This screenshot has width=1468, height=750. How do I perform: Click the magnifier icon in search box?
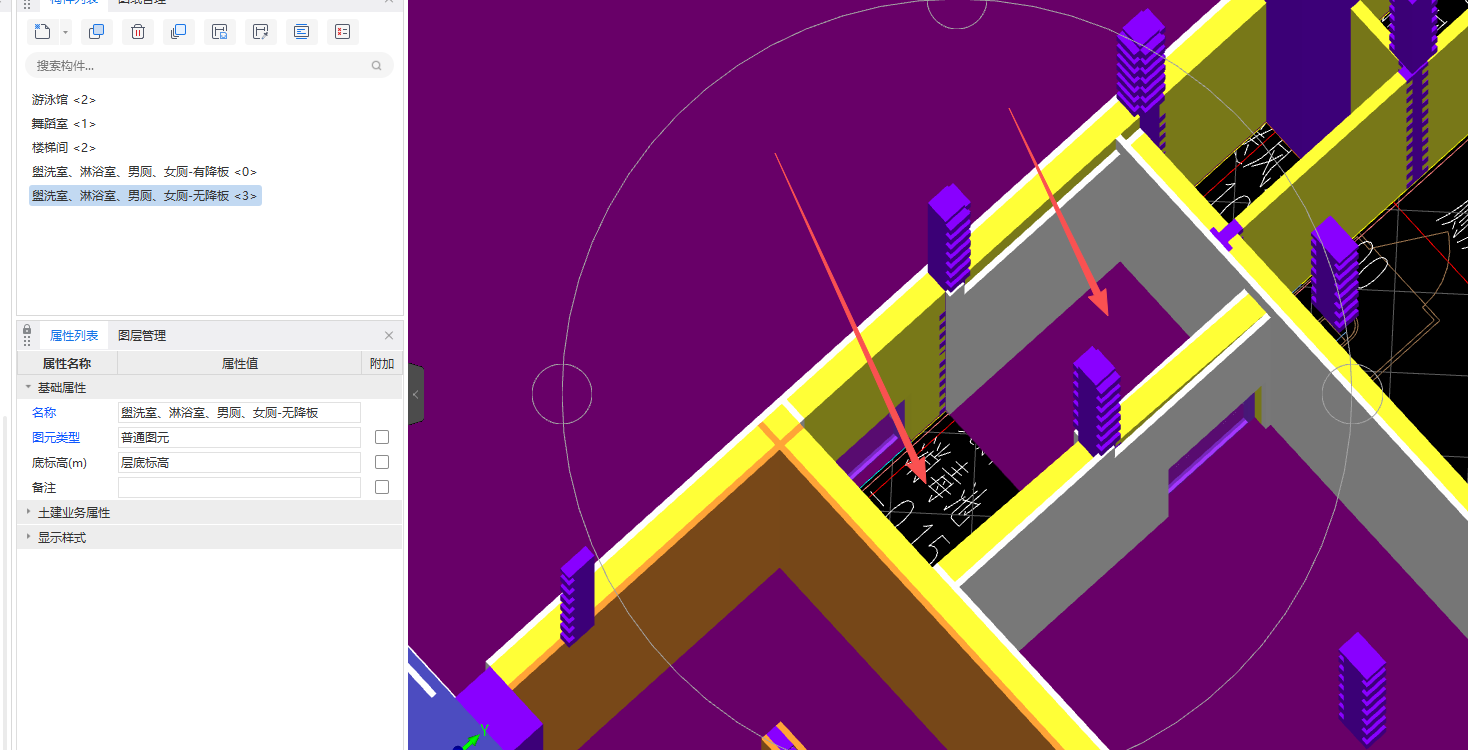pyautogui.click(x=377, y=66)
